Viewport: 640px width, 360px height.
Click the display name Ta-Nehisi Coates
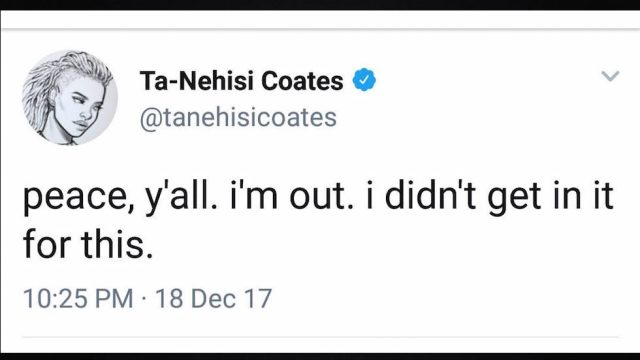pos(241,80)
